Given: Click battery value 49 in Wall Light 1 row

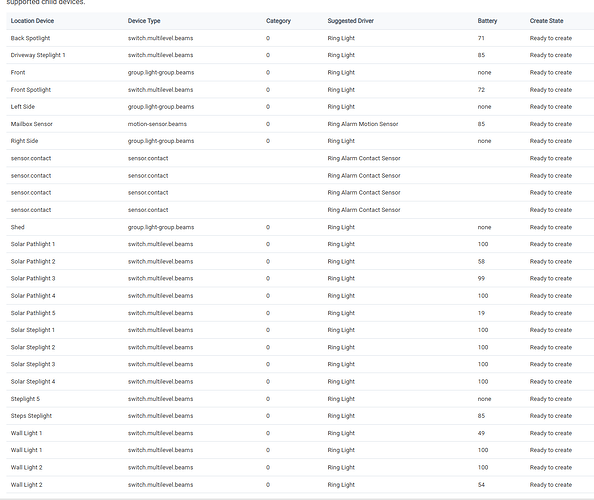Looking at the screenshot, I should pyautogui.click(x=481, y=433).
